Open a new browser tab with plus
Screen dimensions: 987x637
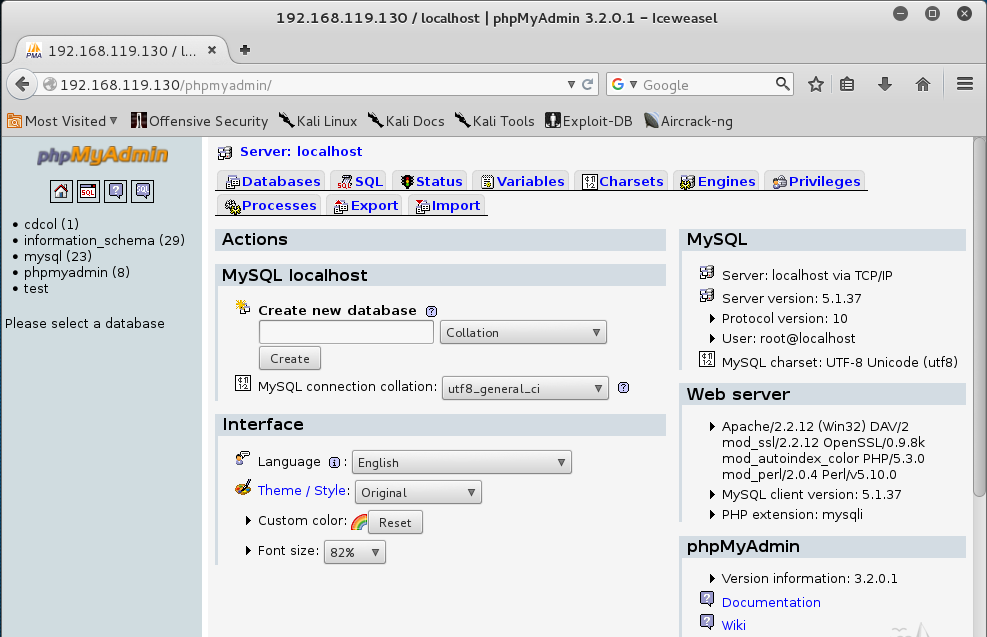coord(245,50)
